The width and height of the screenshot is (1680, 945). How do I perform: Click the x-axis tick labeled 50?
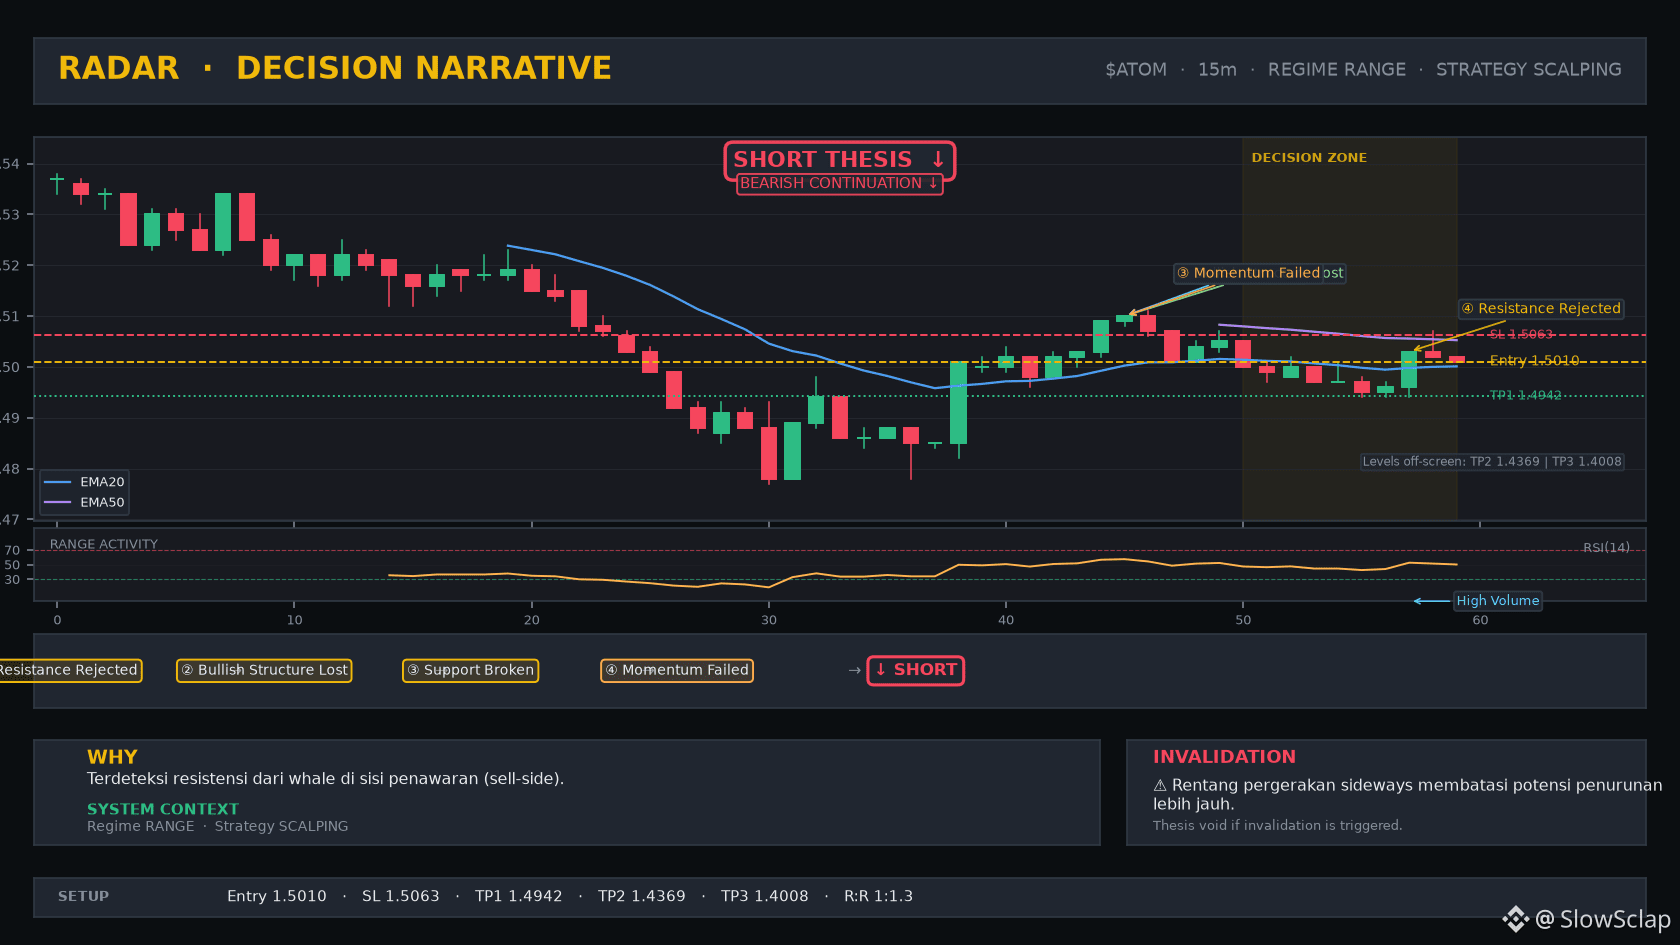click(1243, 620)
